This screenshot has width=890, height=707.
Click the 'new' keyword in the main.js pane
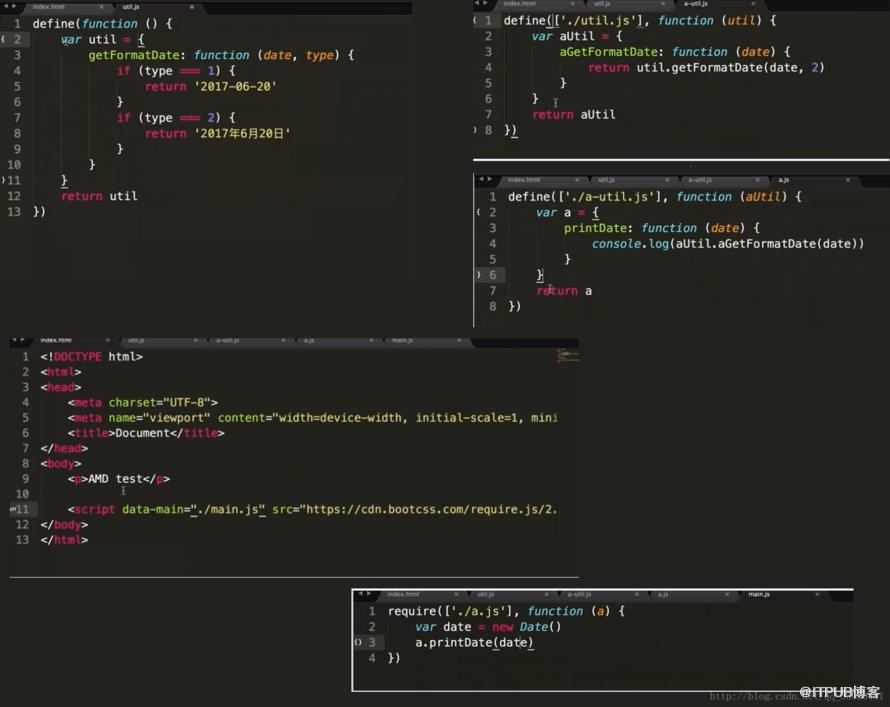click(502, 627)
